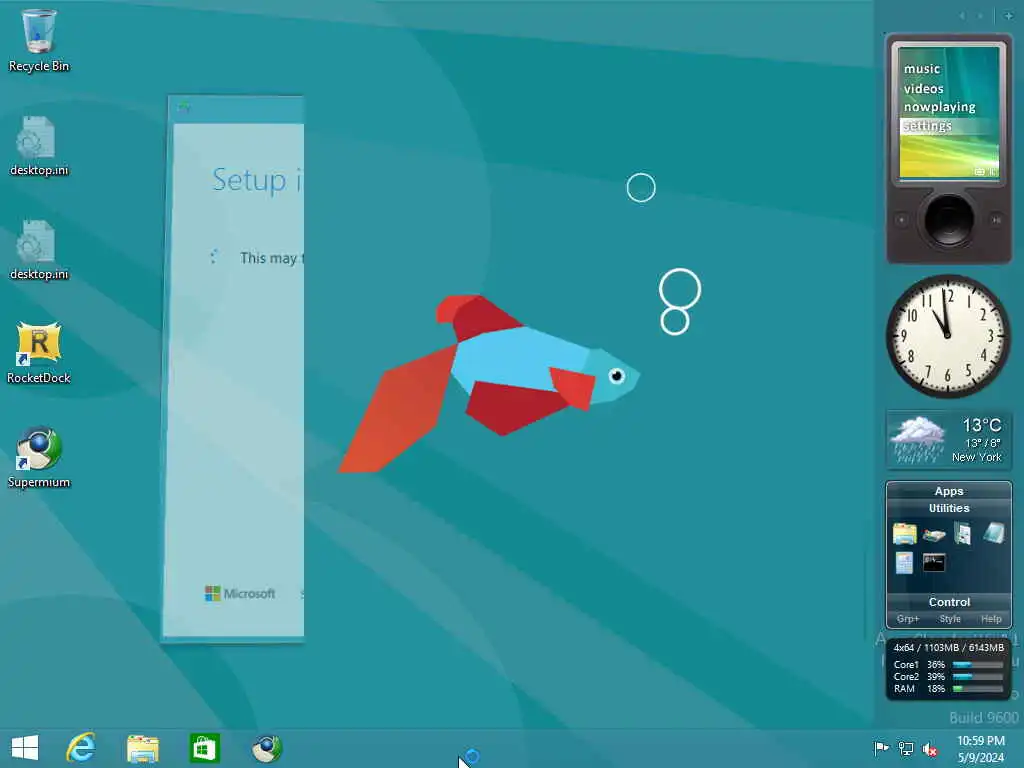Click the Grp+ button in launcher gadget
Image resolution: width=1024 pixels, height=768 pixels.
click(x=908, y=618)
